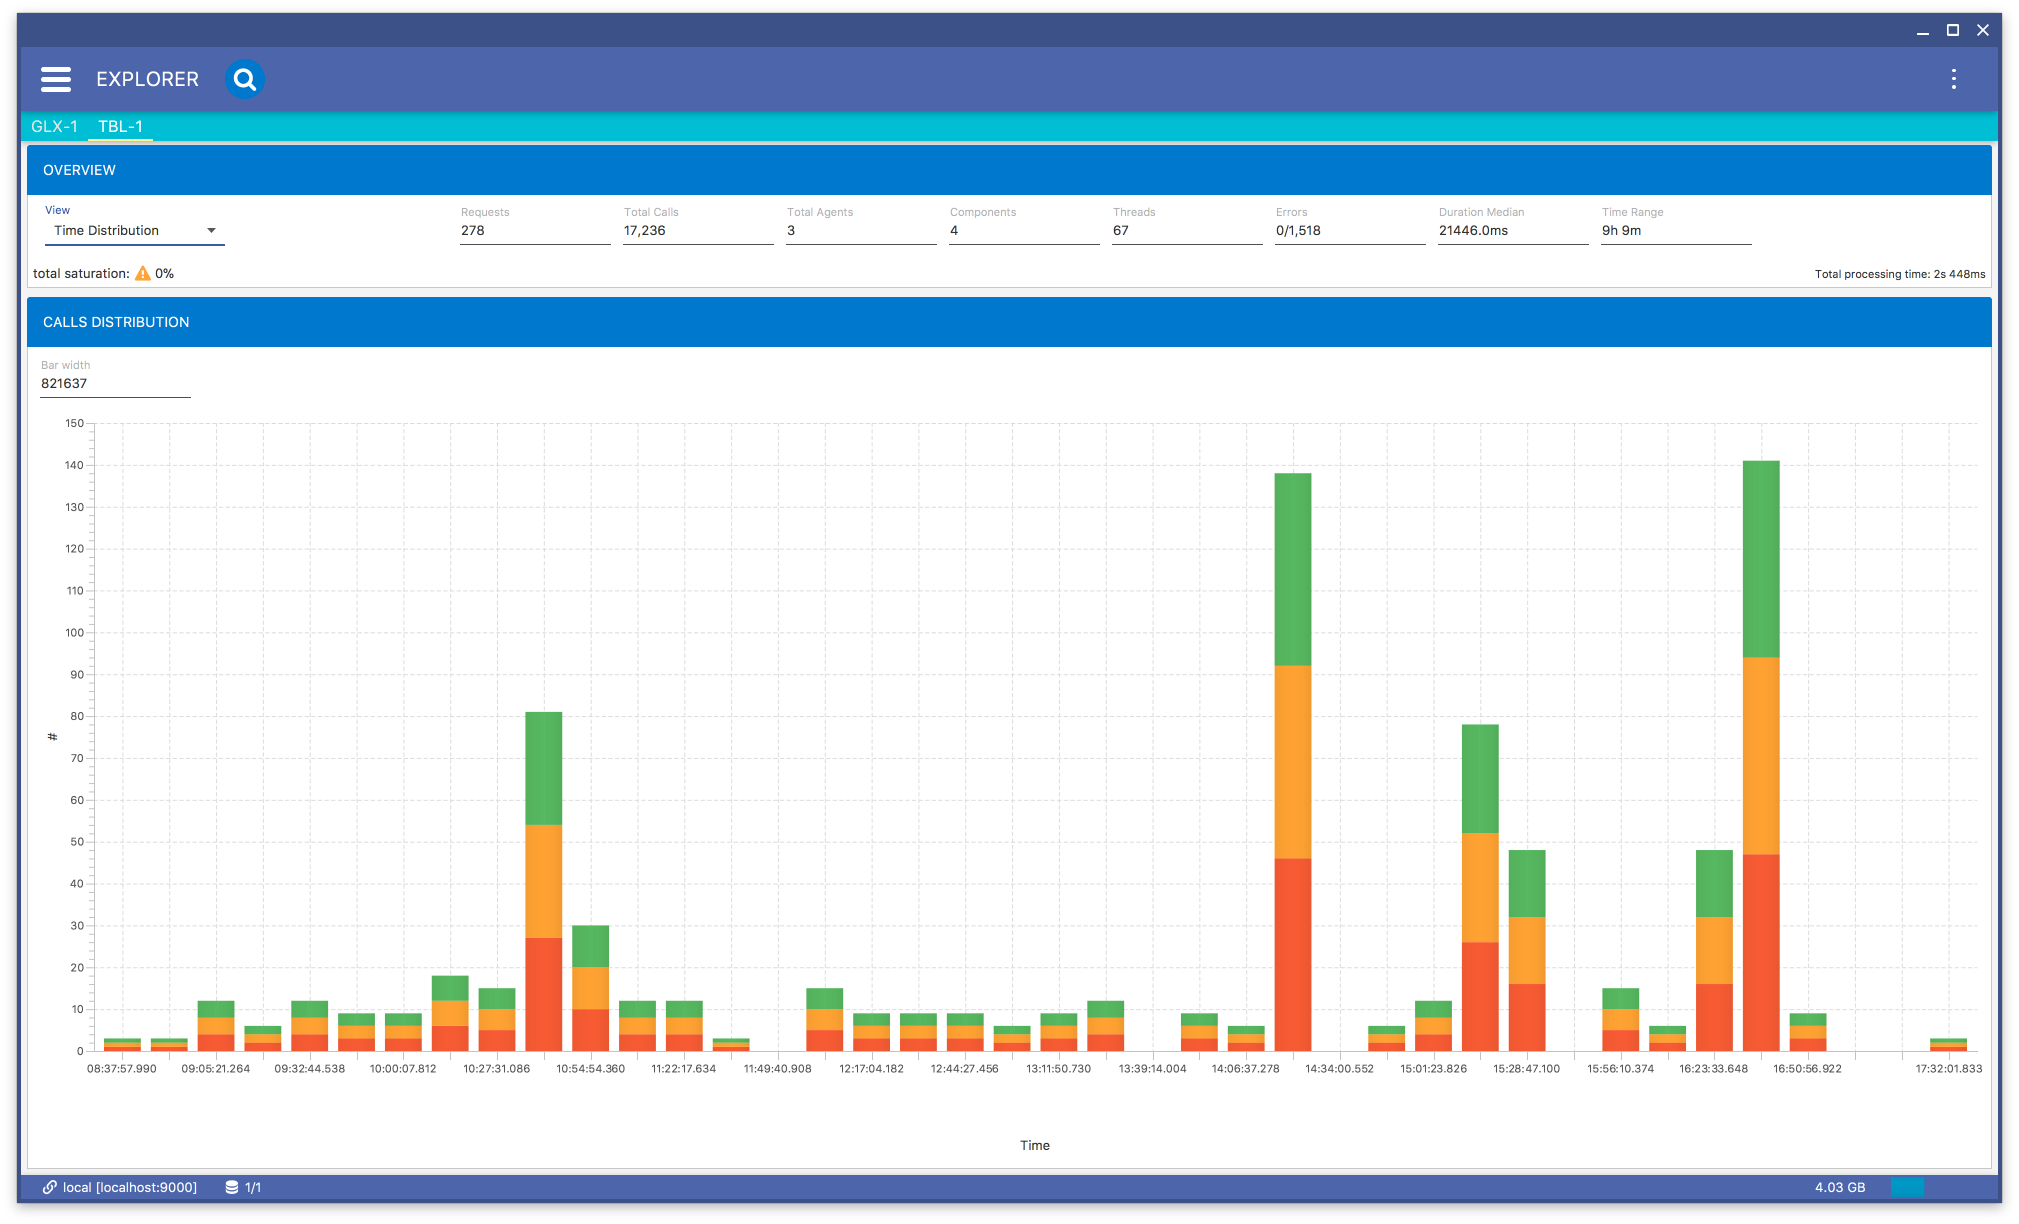Click the red segment of the 10:41 bar

[x=544, y=994]
